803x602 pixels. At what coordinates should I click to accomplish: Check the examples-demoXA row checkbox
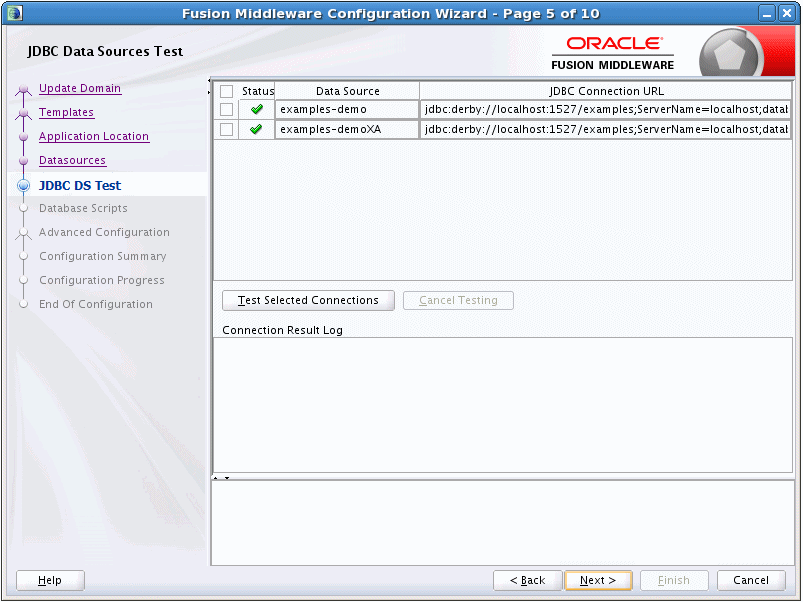(x=226, y=130)
